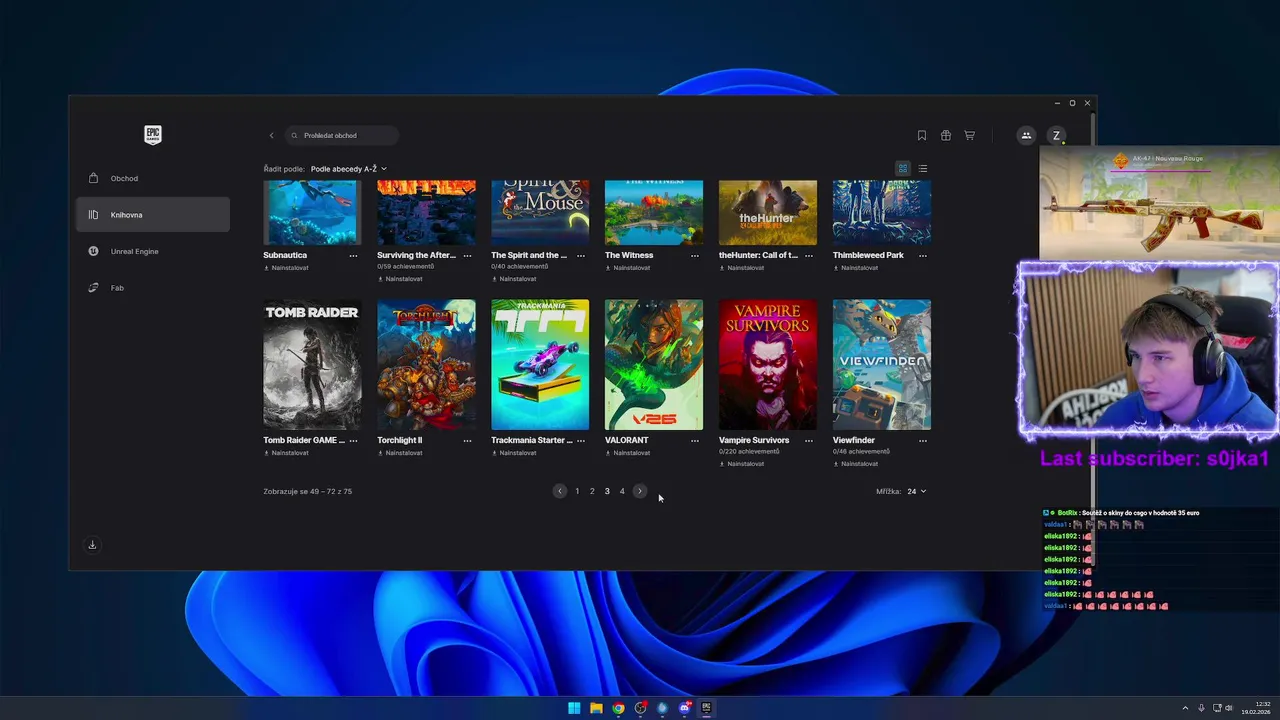Image resolution: width=1280 pixels, height=720 pixels.
Task: Open the downloads icon in sidebar
Action: click(x=92, y=545)
